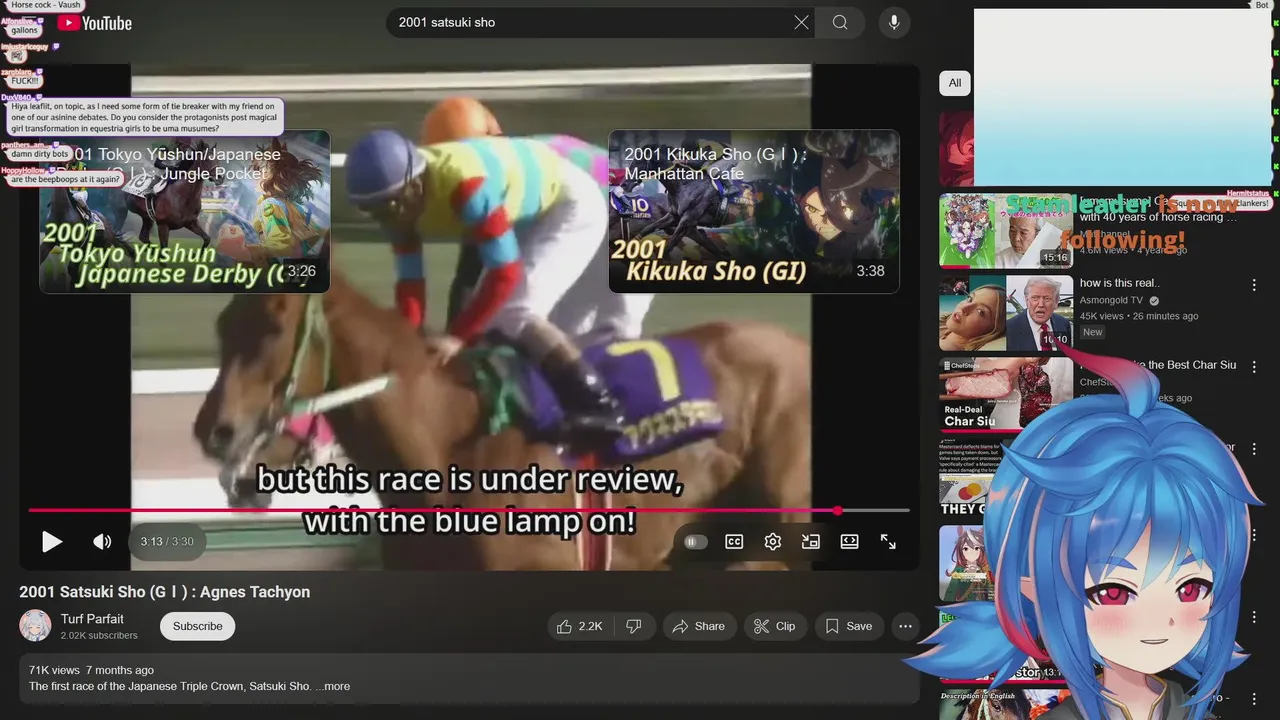Enable theater mode view
The height and width of the screenshot is (720, 1280).
point(849,542)
